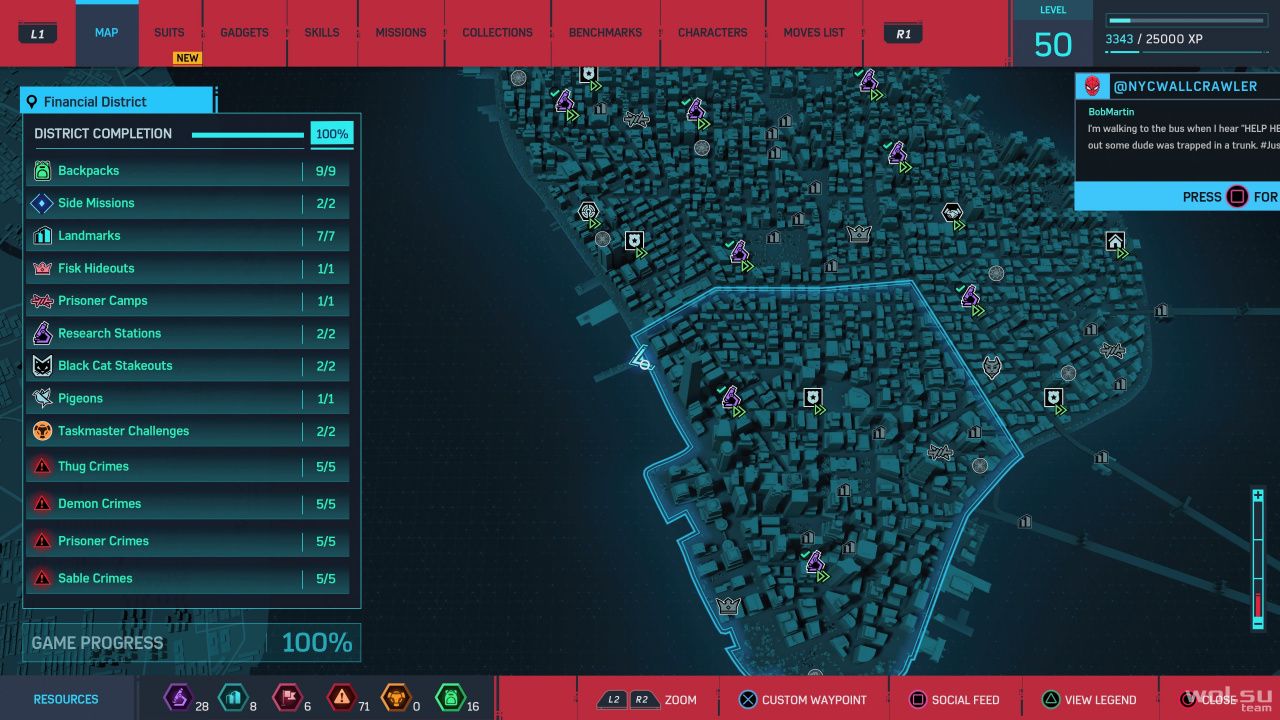Click the View Legend button

tap(1088, 700)
